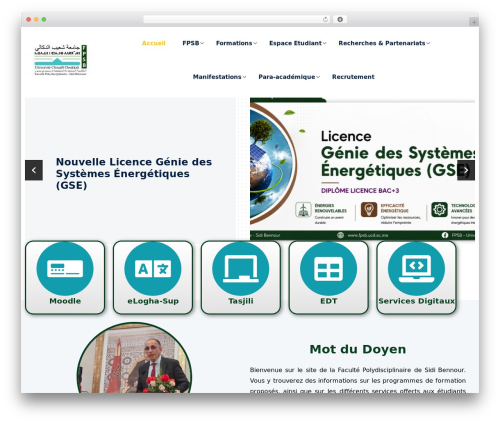Click the Facebook icon in the banner footer
The width and height of the screenshot is (500, 423).
tap(445, 235)
